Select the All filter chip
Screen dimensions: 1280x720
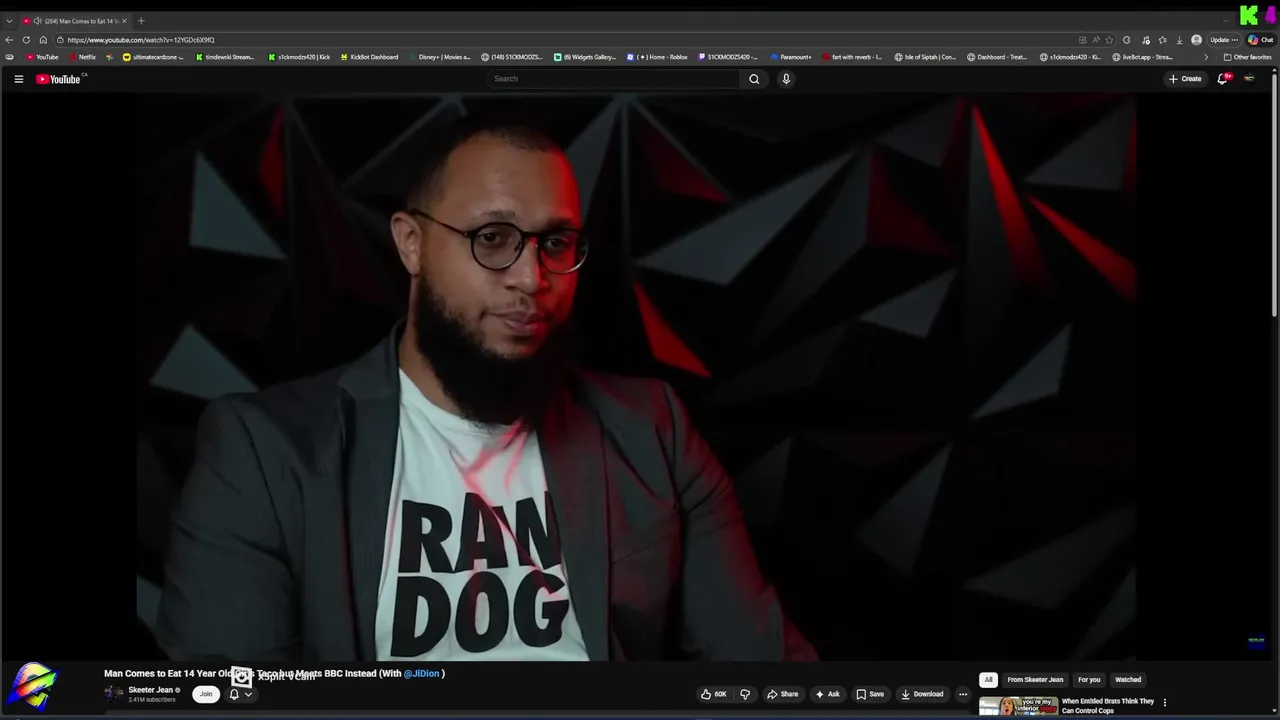pyautogui.click(x=988, y=680)
